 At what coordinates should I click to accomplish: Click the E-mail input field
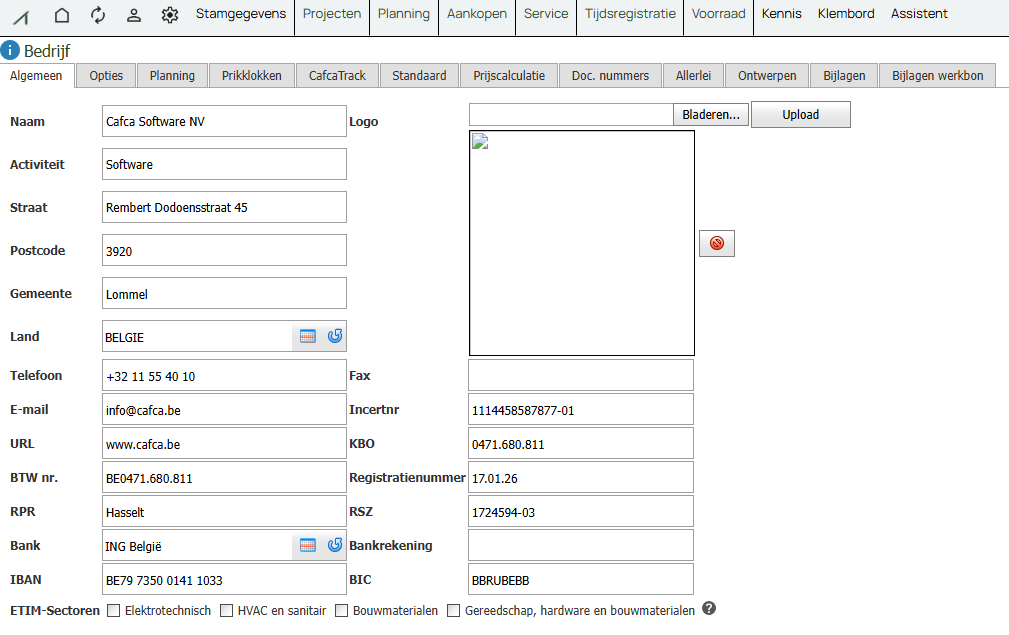[x=224, y=410]
